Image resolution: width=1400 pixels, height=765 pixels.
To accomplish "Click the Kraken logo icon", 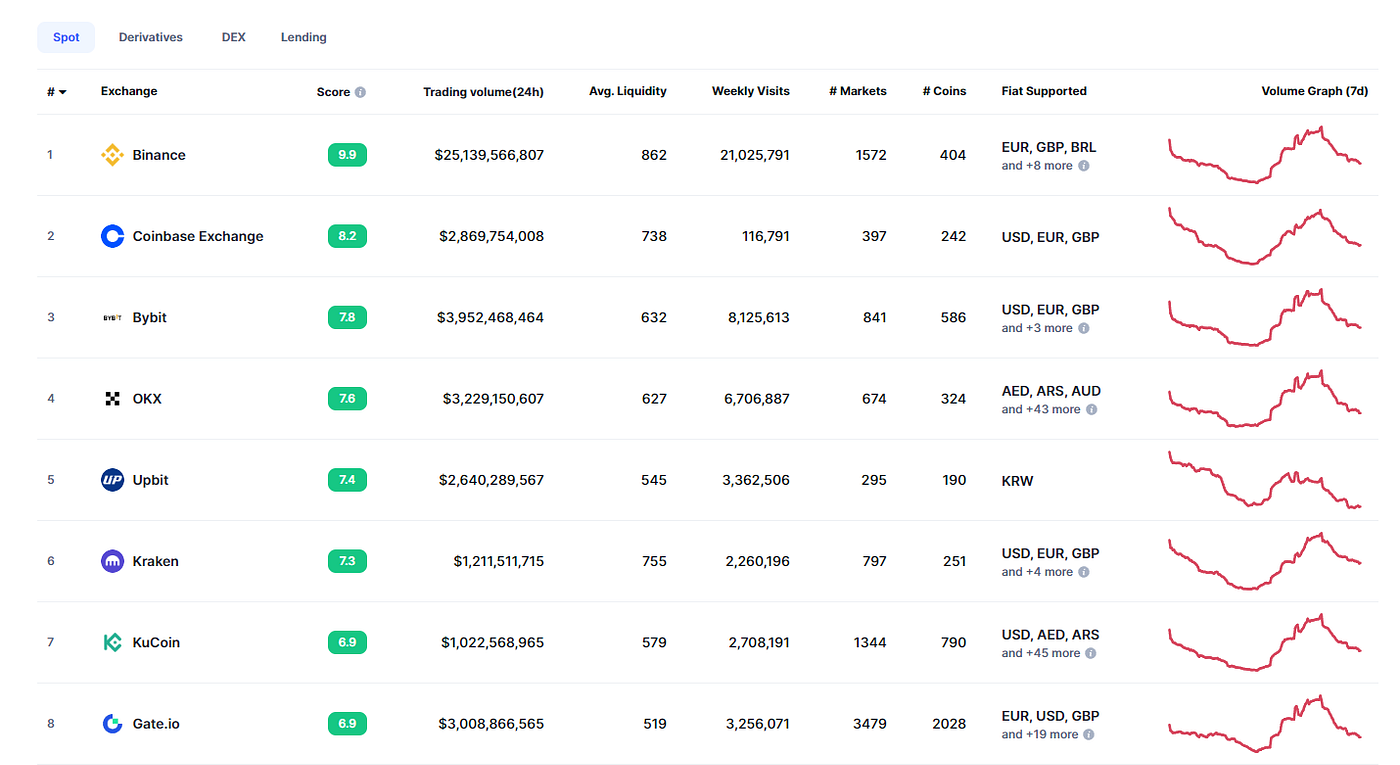I will [112, 561].
